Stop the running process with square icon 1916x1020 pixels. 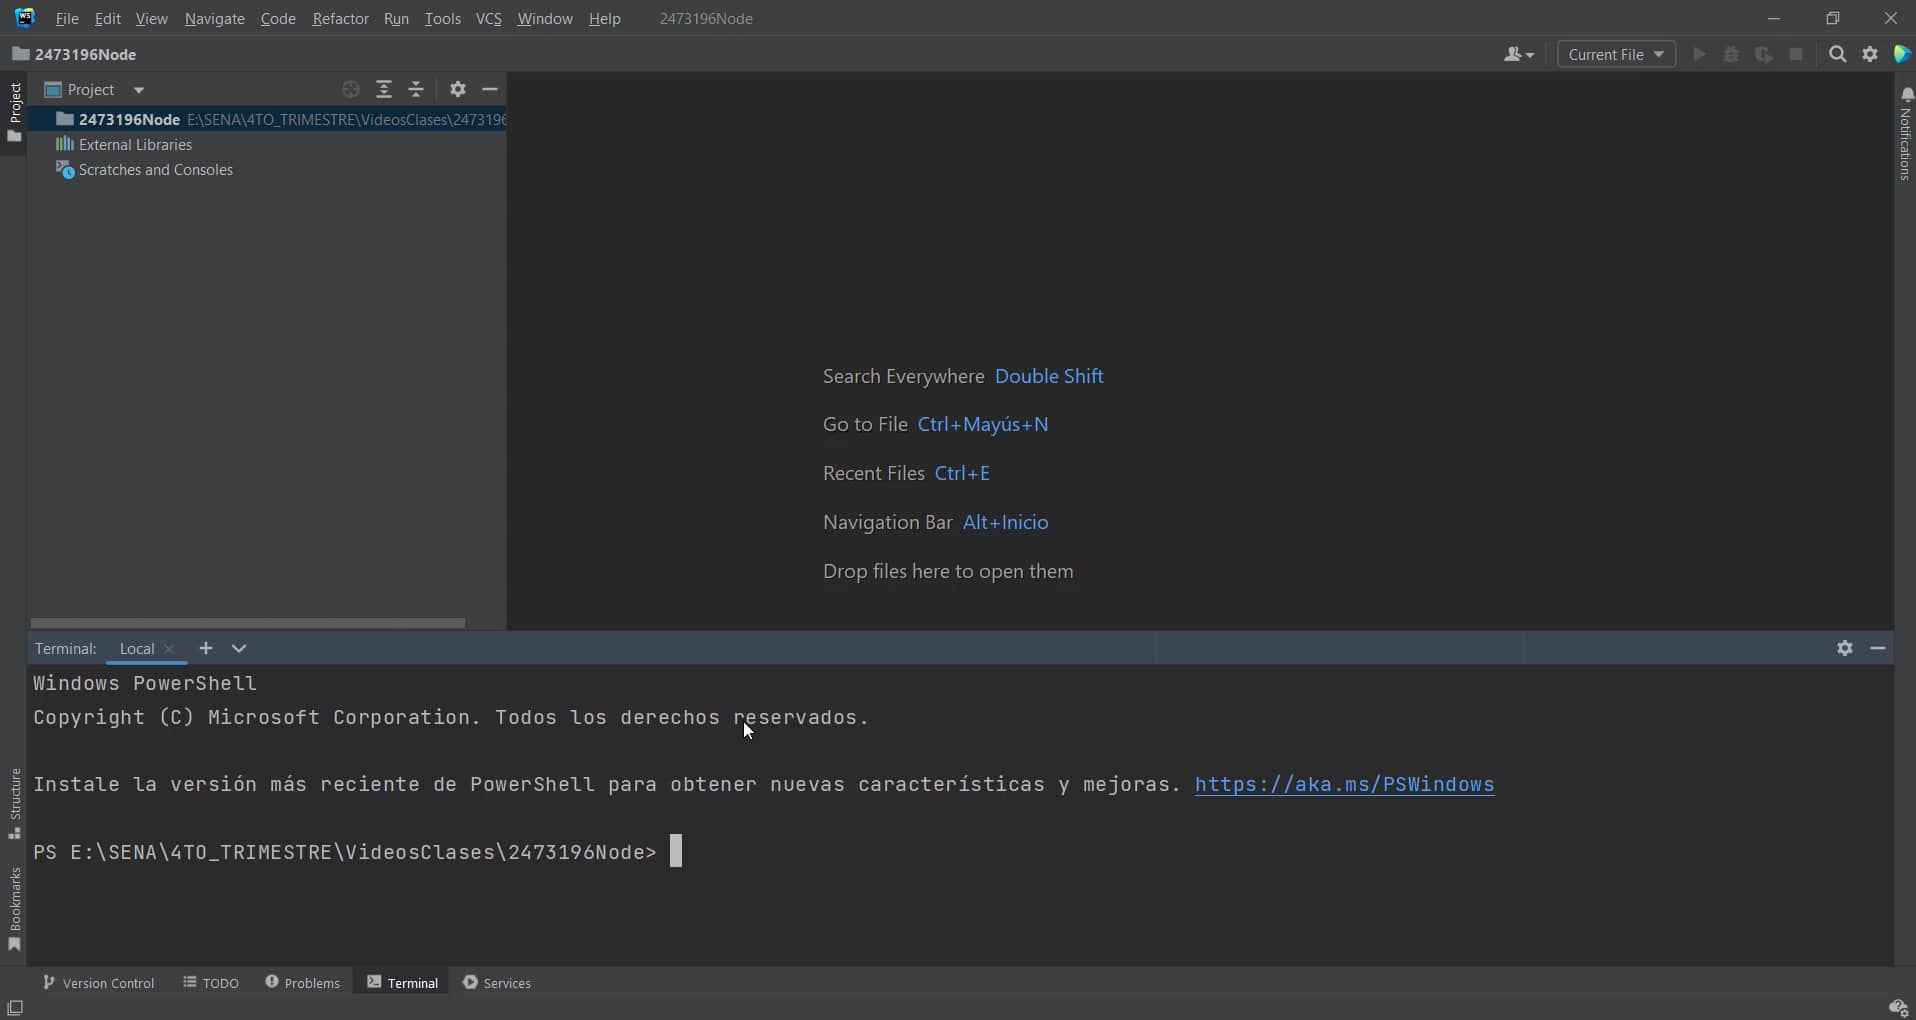click(1798, 54)
